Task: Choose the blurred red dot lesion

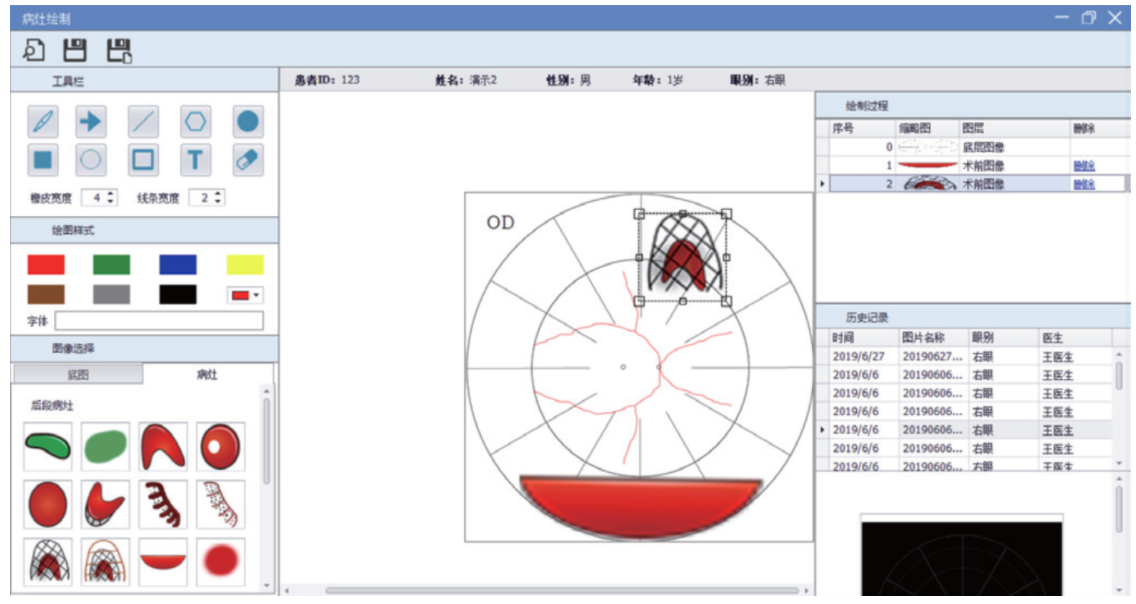Action: [220, 561]
